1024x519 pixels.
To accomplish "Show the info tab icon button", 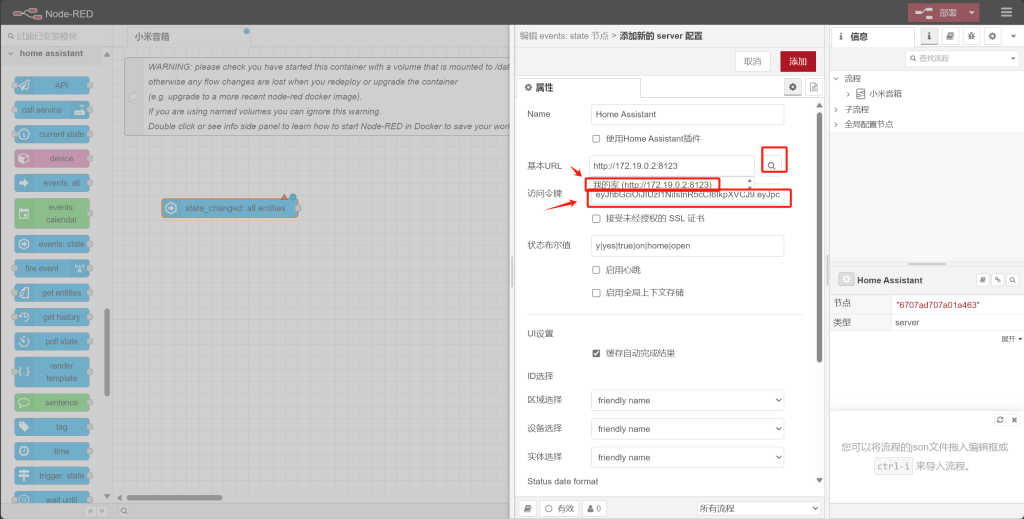I will 929,37.
